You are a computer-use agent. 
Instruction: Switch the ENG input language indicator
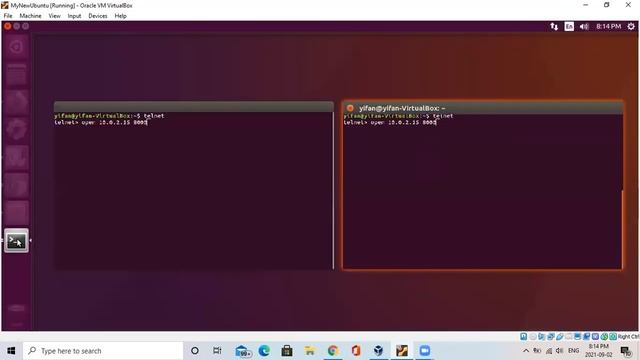click(x=573, y=351)
